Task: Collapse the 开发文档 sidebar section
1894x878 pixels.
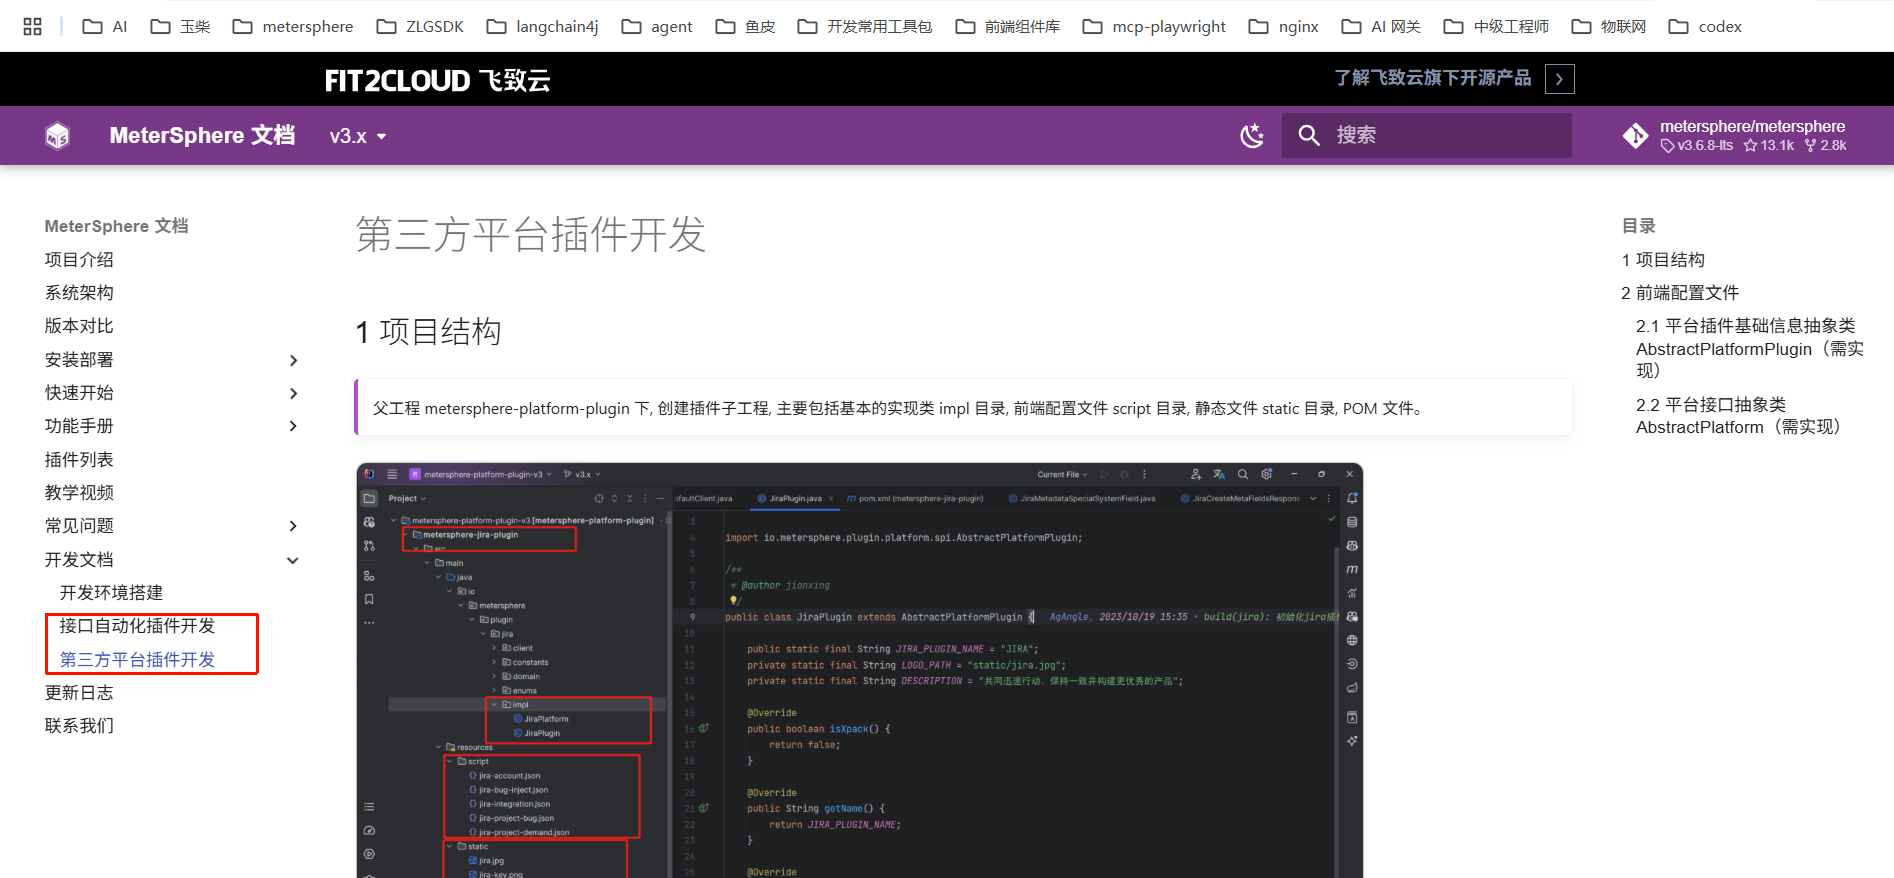Action: point(293,560)
